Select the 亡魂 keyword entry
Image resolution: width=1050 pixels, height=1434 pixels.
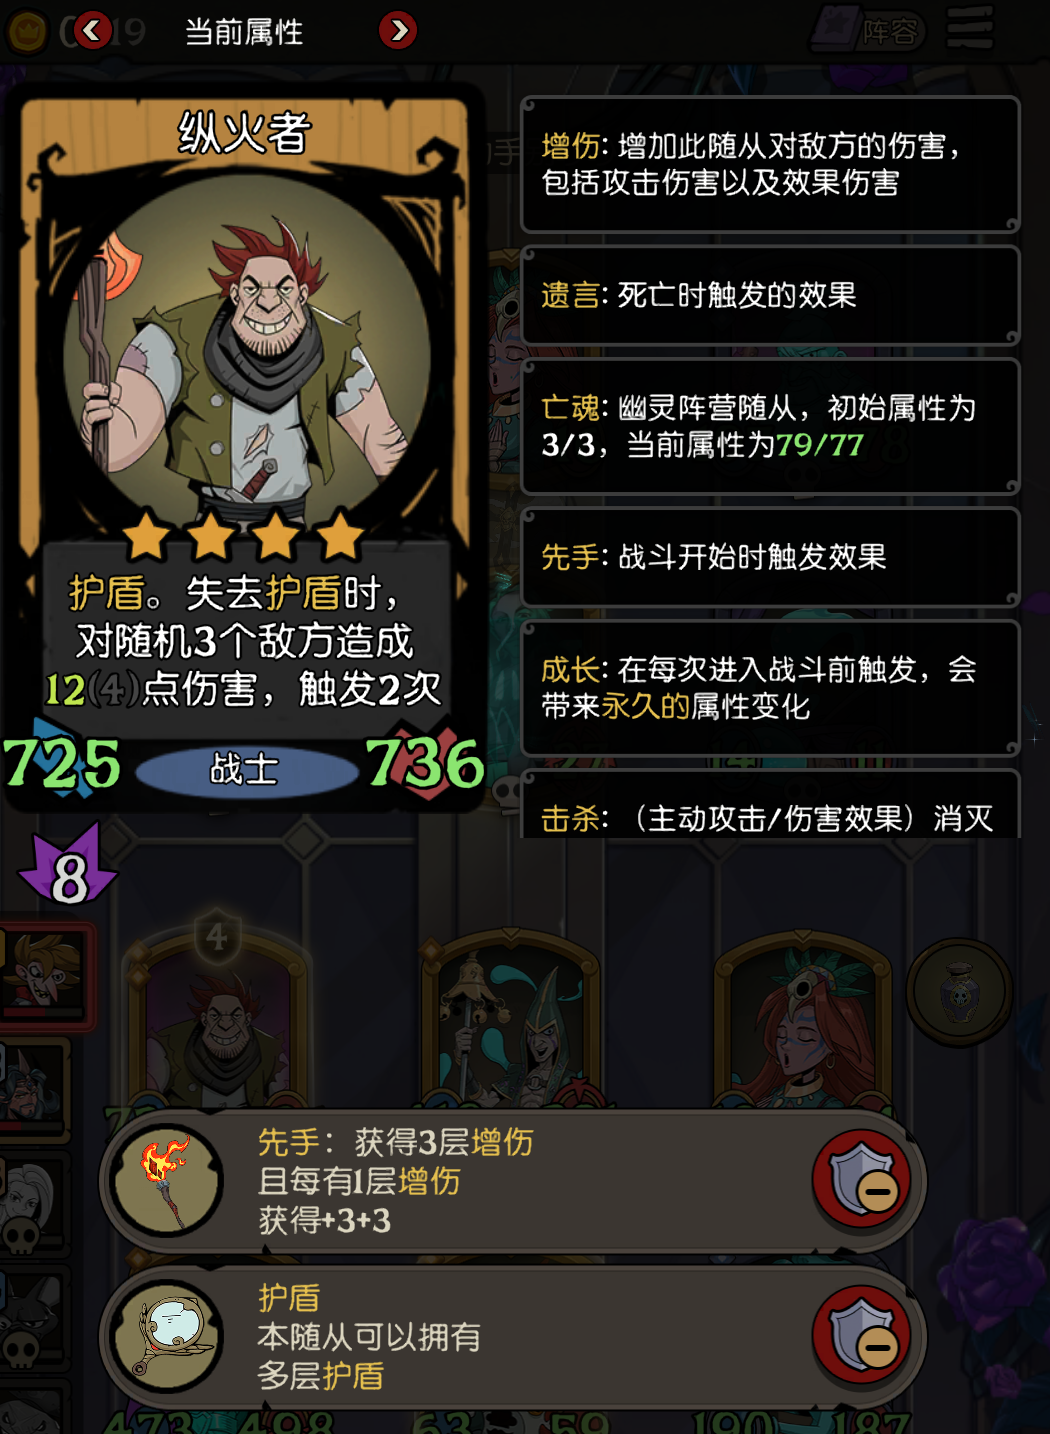pyautogui.click(x=770, y=426)
